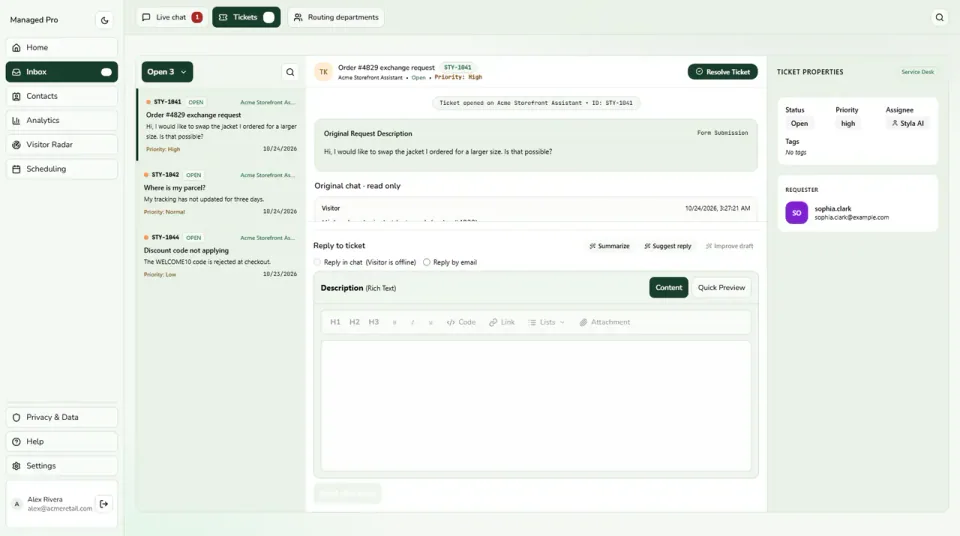The height and width of the screenshot is (536, 960).
Task: Open the Analytics section
Action: (x=62, y=120)
